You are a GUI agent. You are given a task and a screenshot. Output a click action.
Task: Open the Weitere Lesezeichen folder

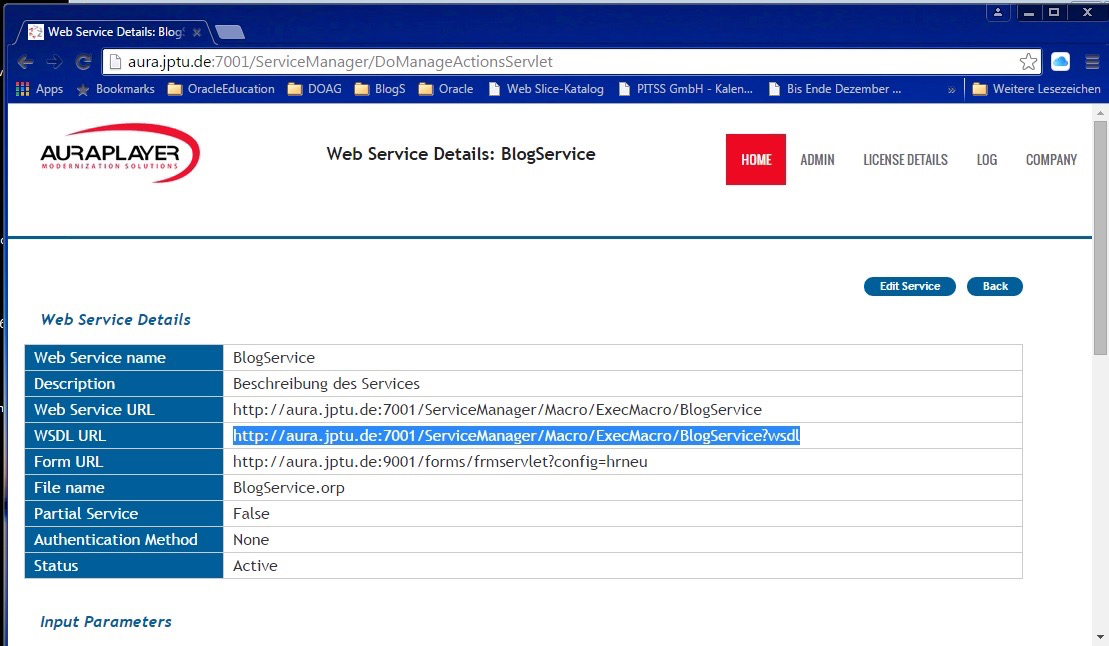(x=1037, y=89)
